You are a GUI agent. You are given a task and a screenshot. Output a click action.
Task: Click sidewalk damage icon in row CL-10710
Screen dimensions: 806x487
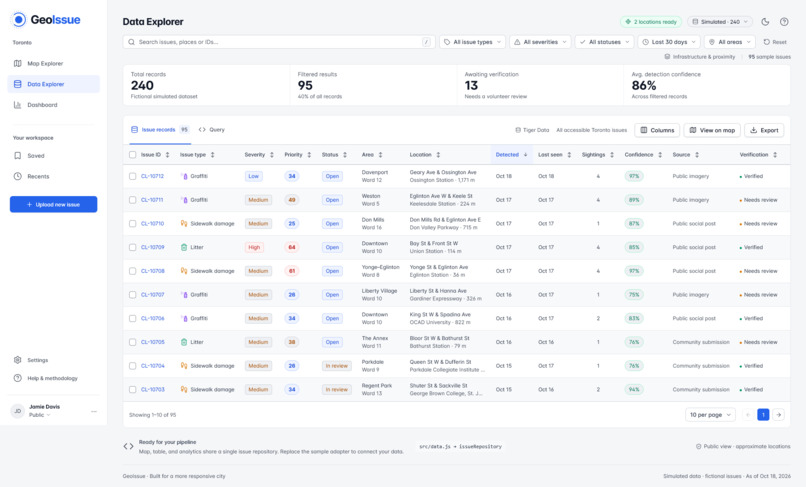click(184, 223)
